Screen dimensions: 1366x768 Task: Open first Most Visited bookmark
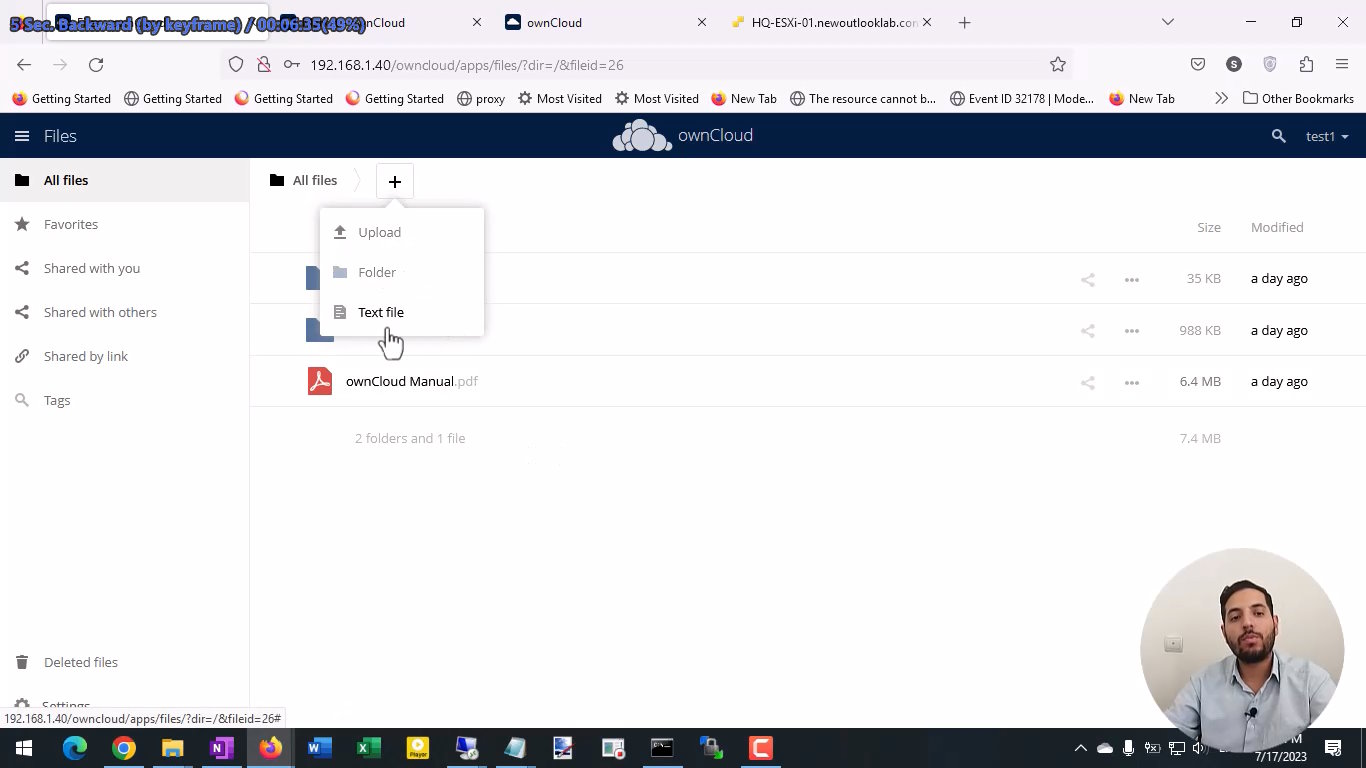(559, 98)
